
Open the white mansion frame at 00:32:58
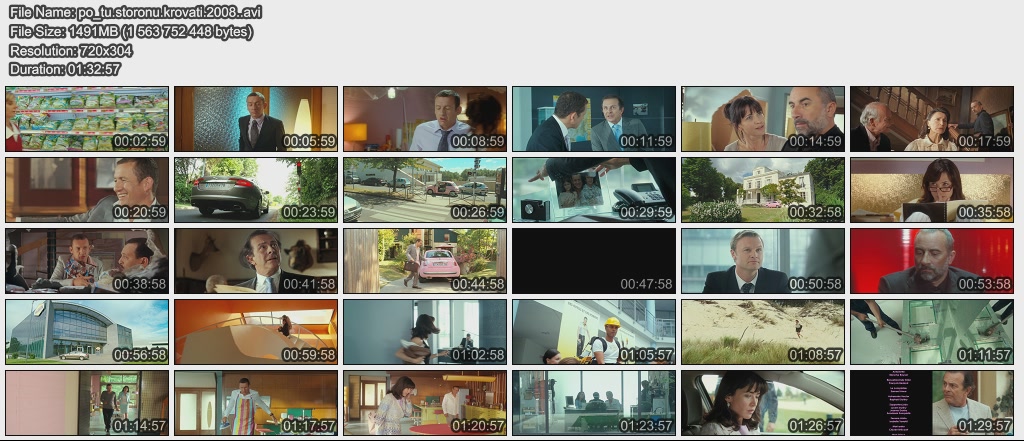763,190
